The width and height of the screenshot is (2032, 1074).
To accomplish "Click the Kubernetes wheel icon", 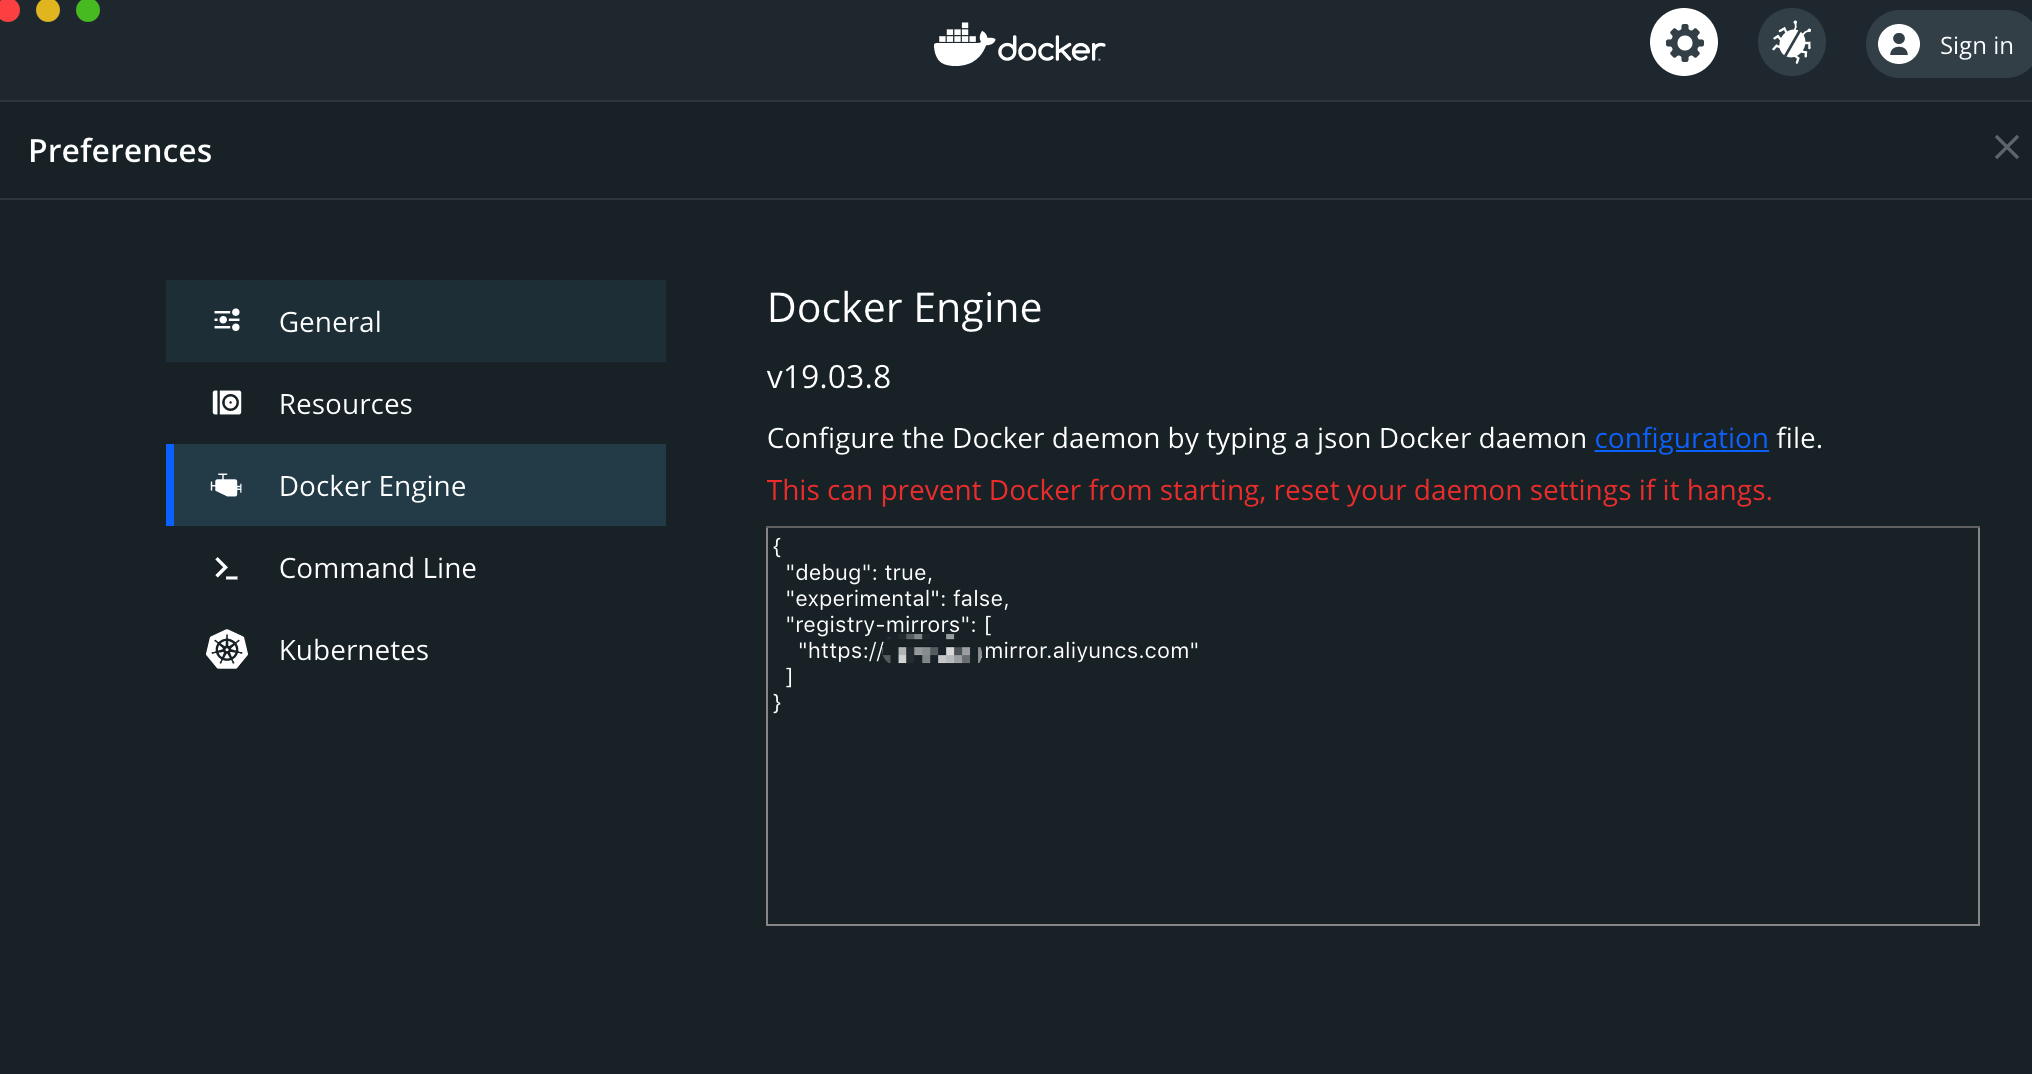I will [227, 650].
